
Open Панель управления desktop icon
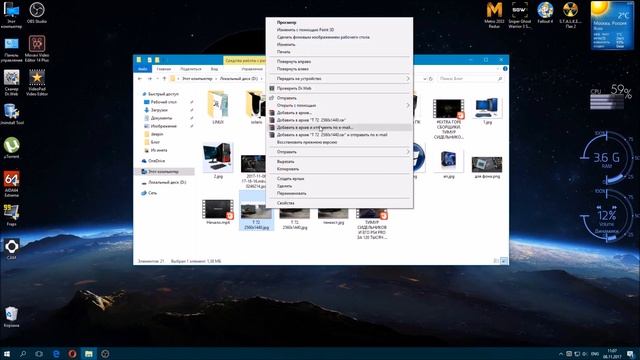[x=11, y=50]
